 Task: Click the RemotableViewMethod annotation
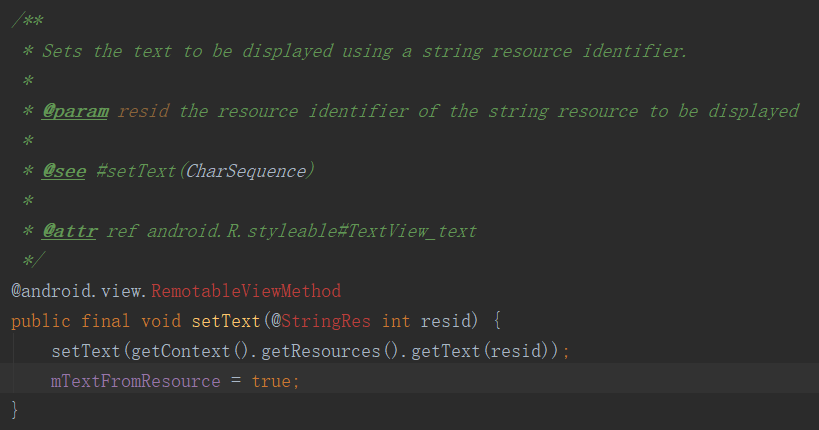[x=246, y=291]
